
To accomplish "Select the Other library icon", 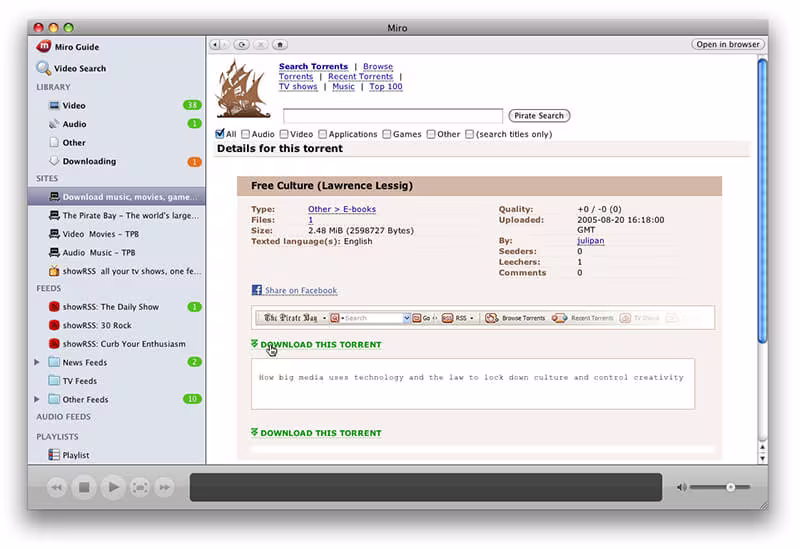I will tap(54, 142).
